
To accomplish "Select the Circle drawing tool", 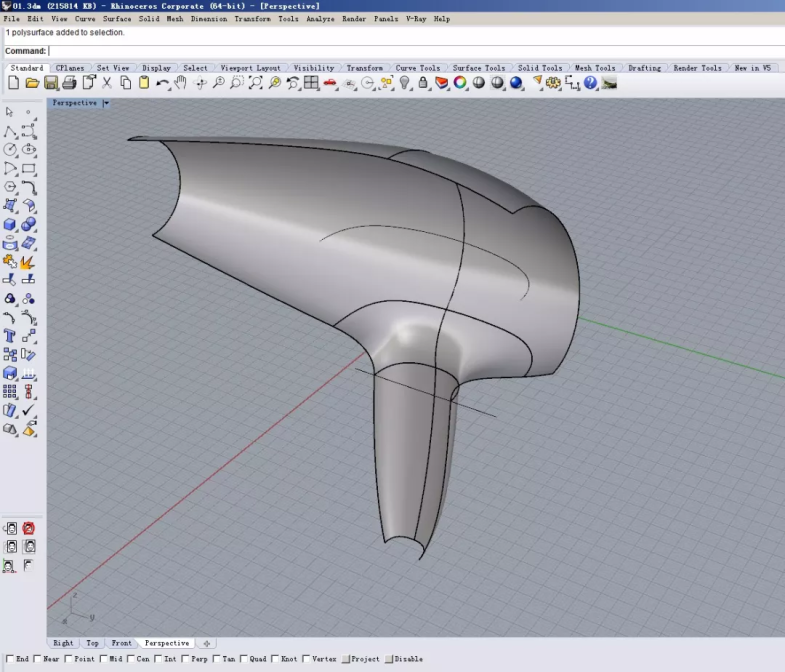I will click(10, 150).
